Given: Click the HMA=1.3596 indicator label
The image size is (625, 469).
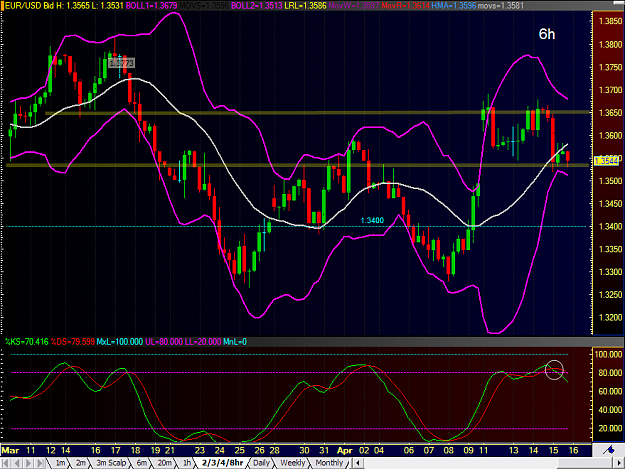Looking at the screenshot, I should click(454, 6).
